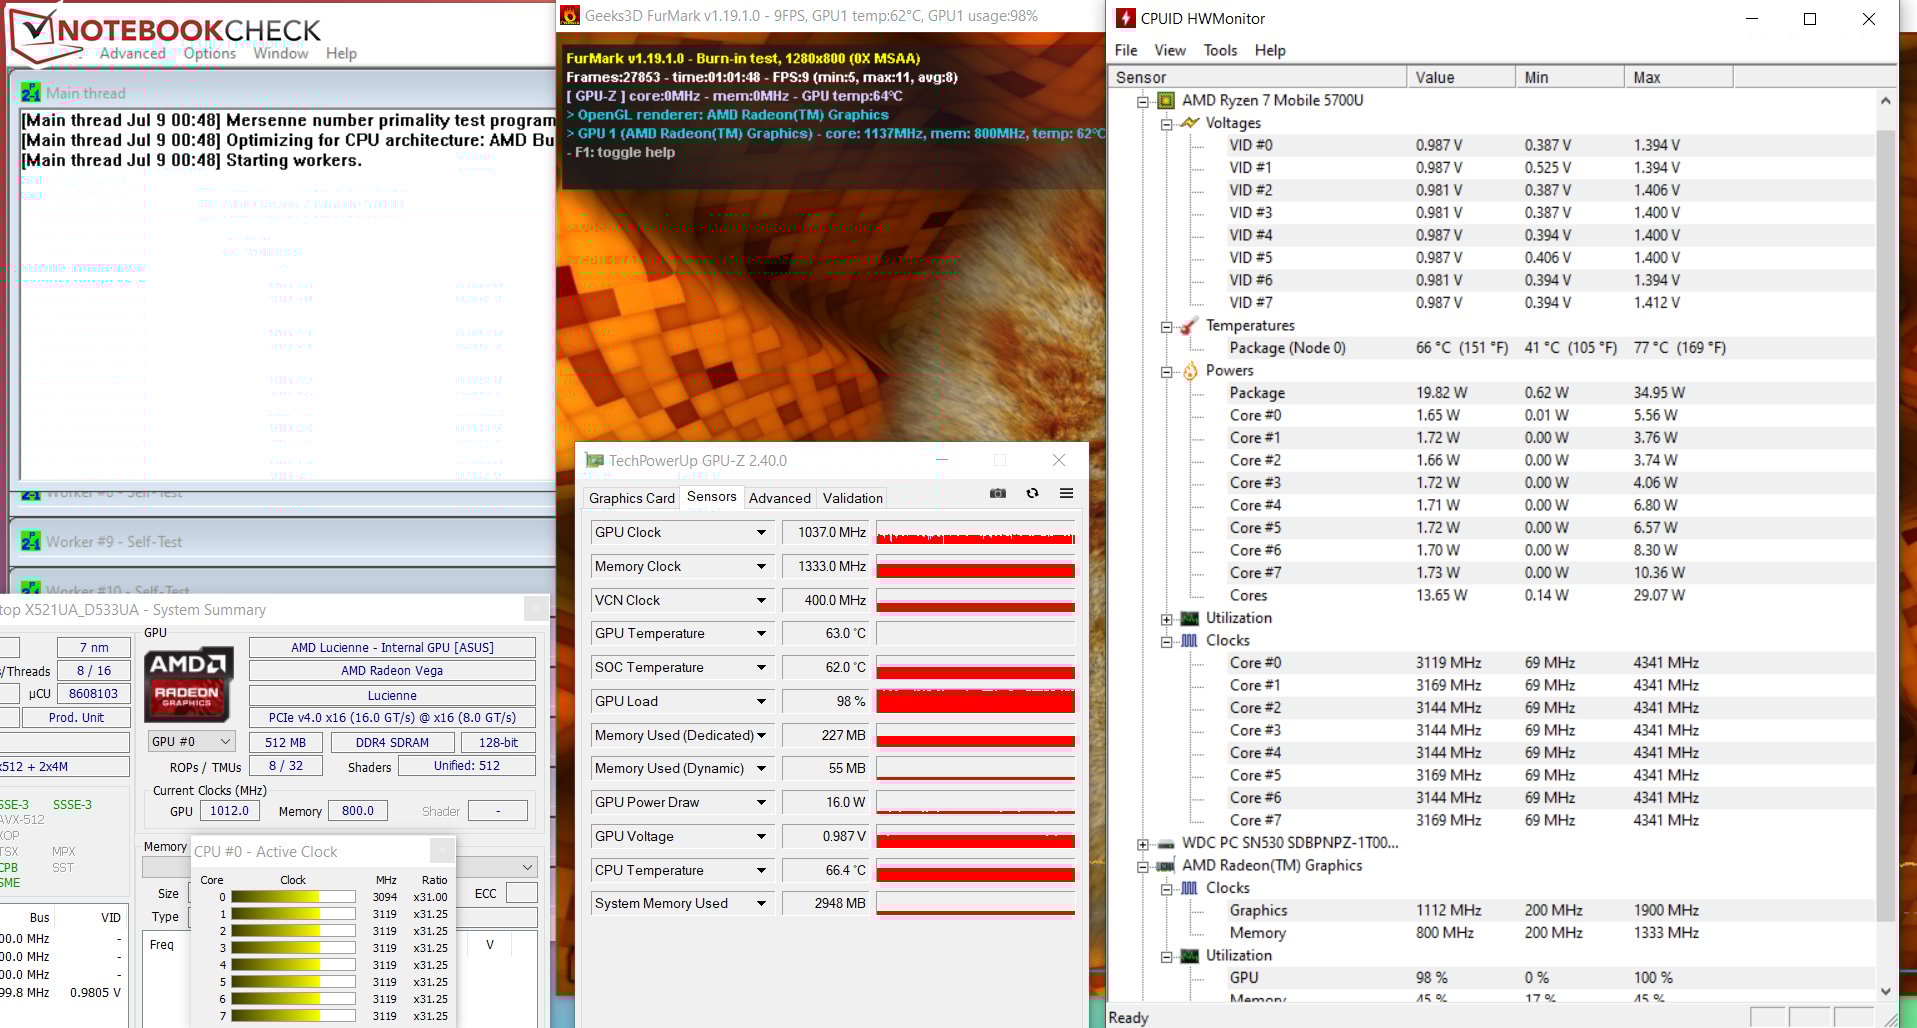
Task: Click HWMonitor vertical scrollbar up arrow
Action: 1885,100
